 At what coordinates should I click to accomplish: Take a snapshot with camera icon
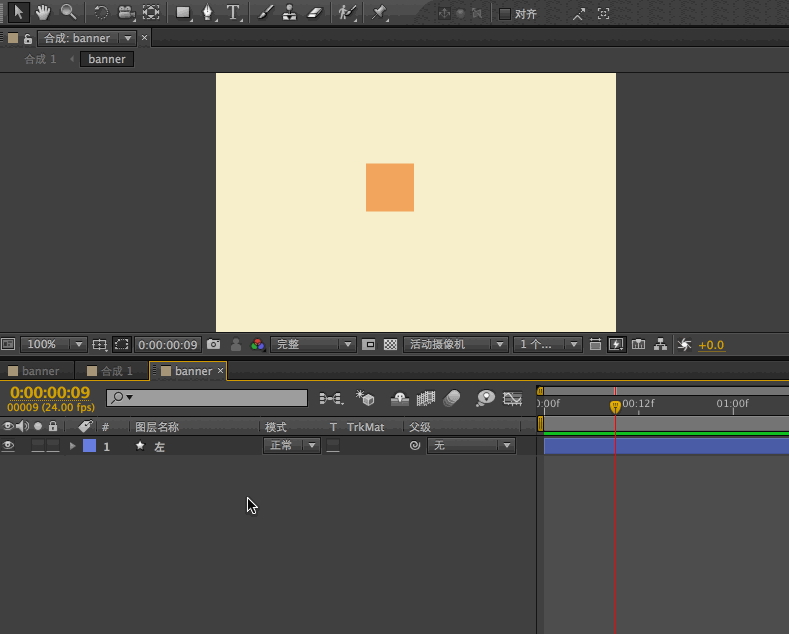coord(214,344)
